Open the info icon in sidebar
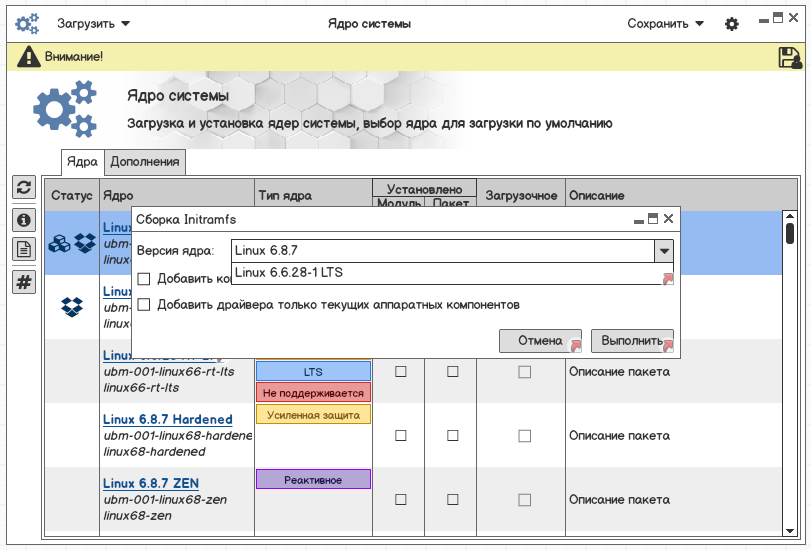Viewport: 811px width, 550px height. pyautogui.click(x=24, y=219)
